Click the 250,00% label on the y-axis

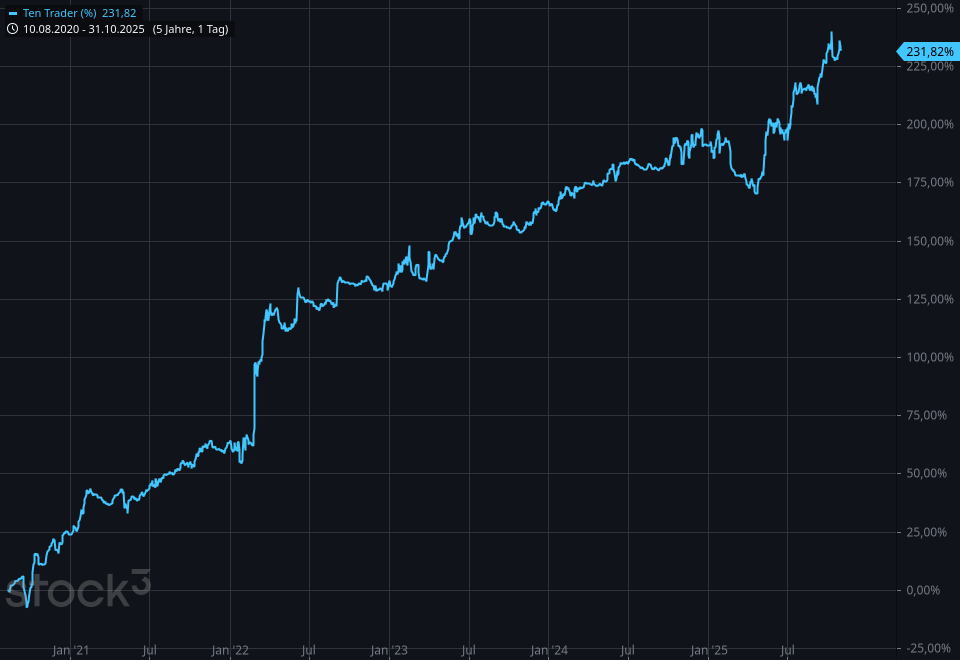tap(929, 8)
